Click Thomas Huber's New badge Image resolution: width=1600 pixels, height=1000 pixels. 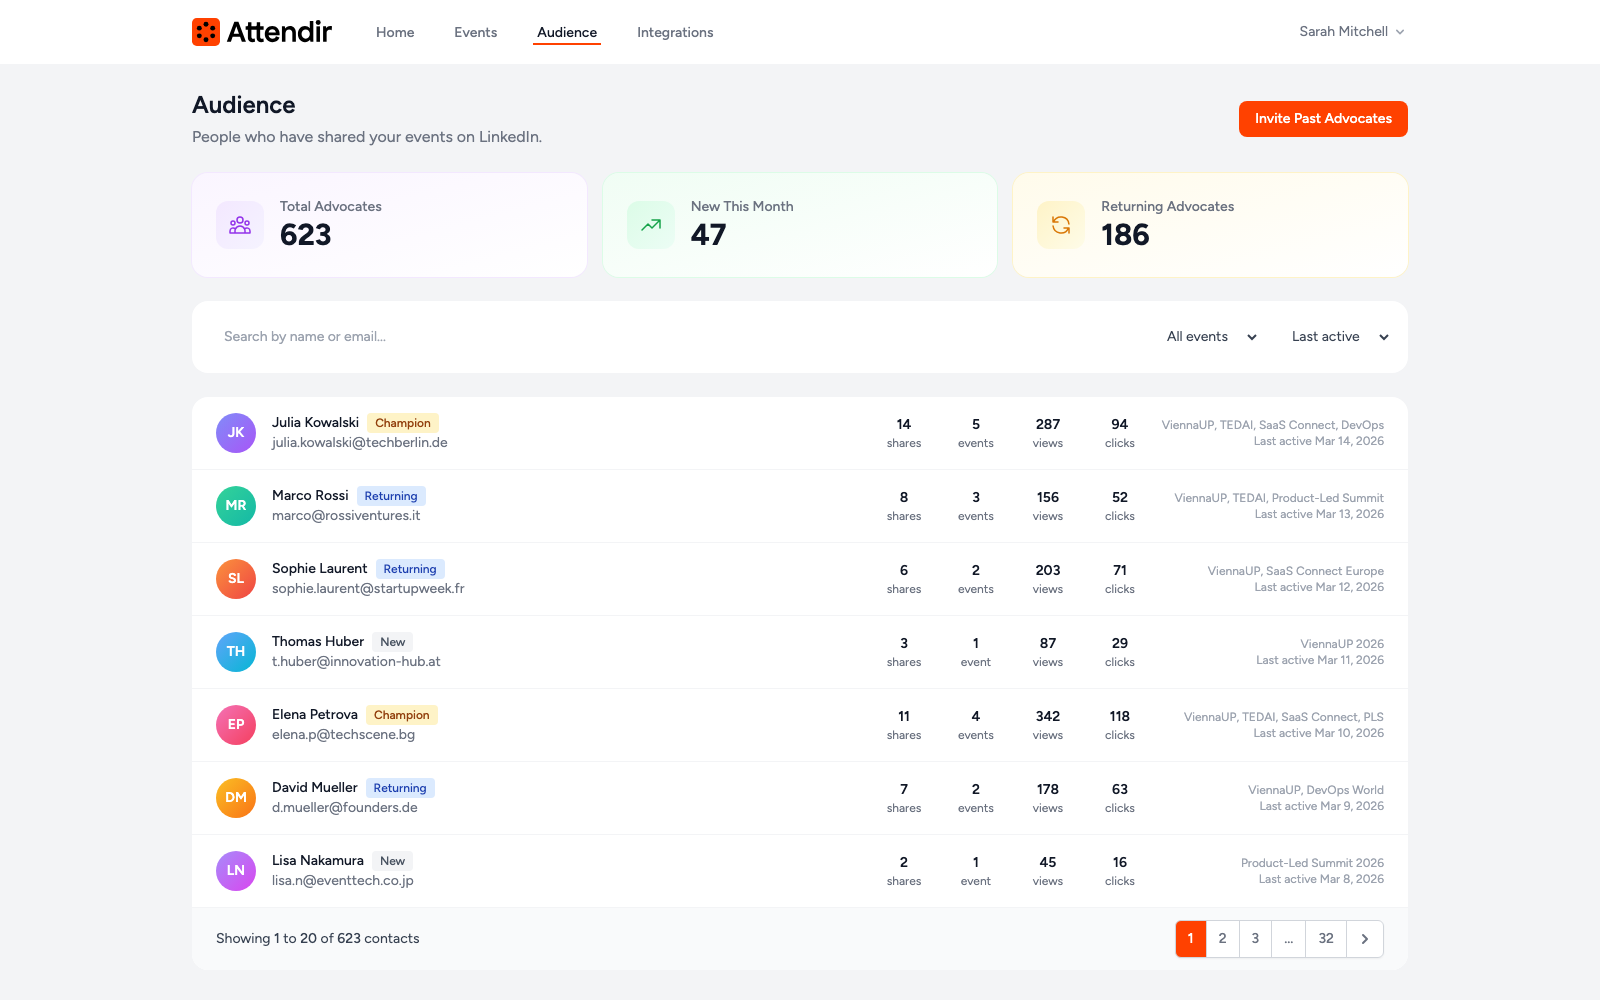[393, 642]
